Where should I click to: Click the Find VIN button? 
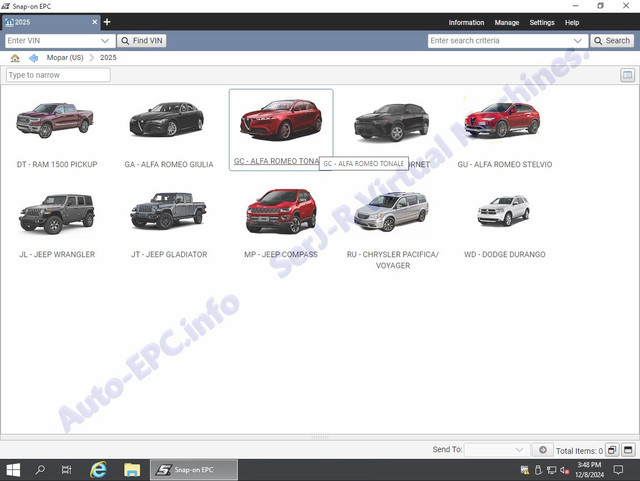[x=142, y=40]
